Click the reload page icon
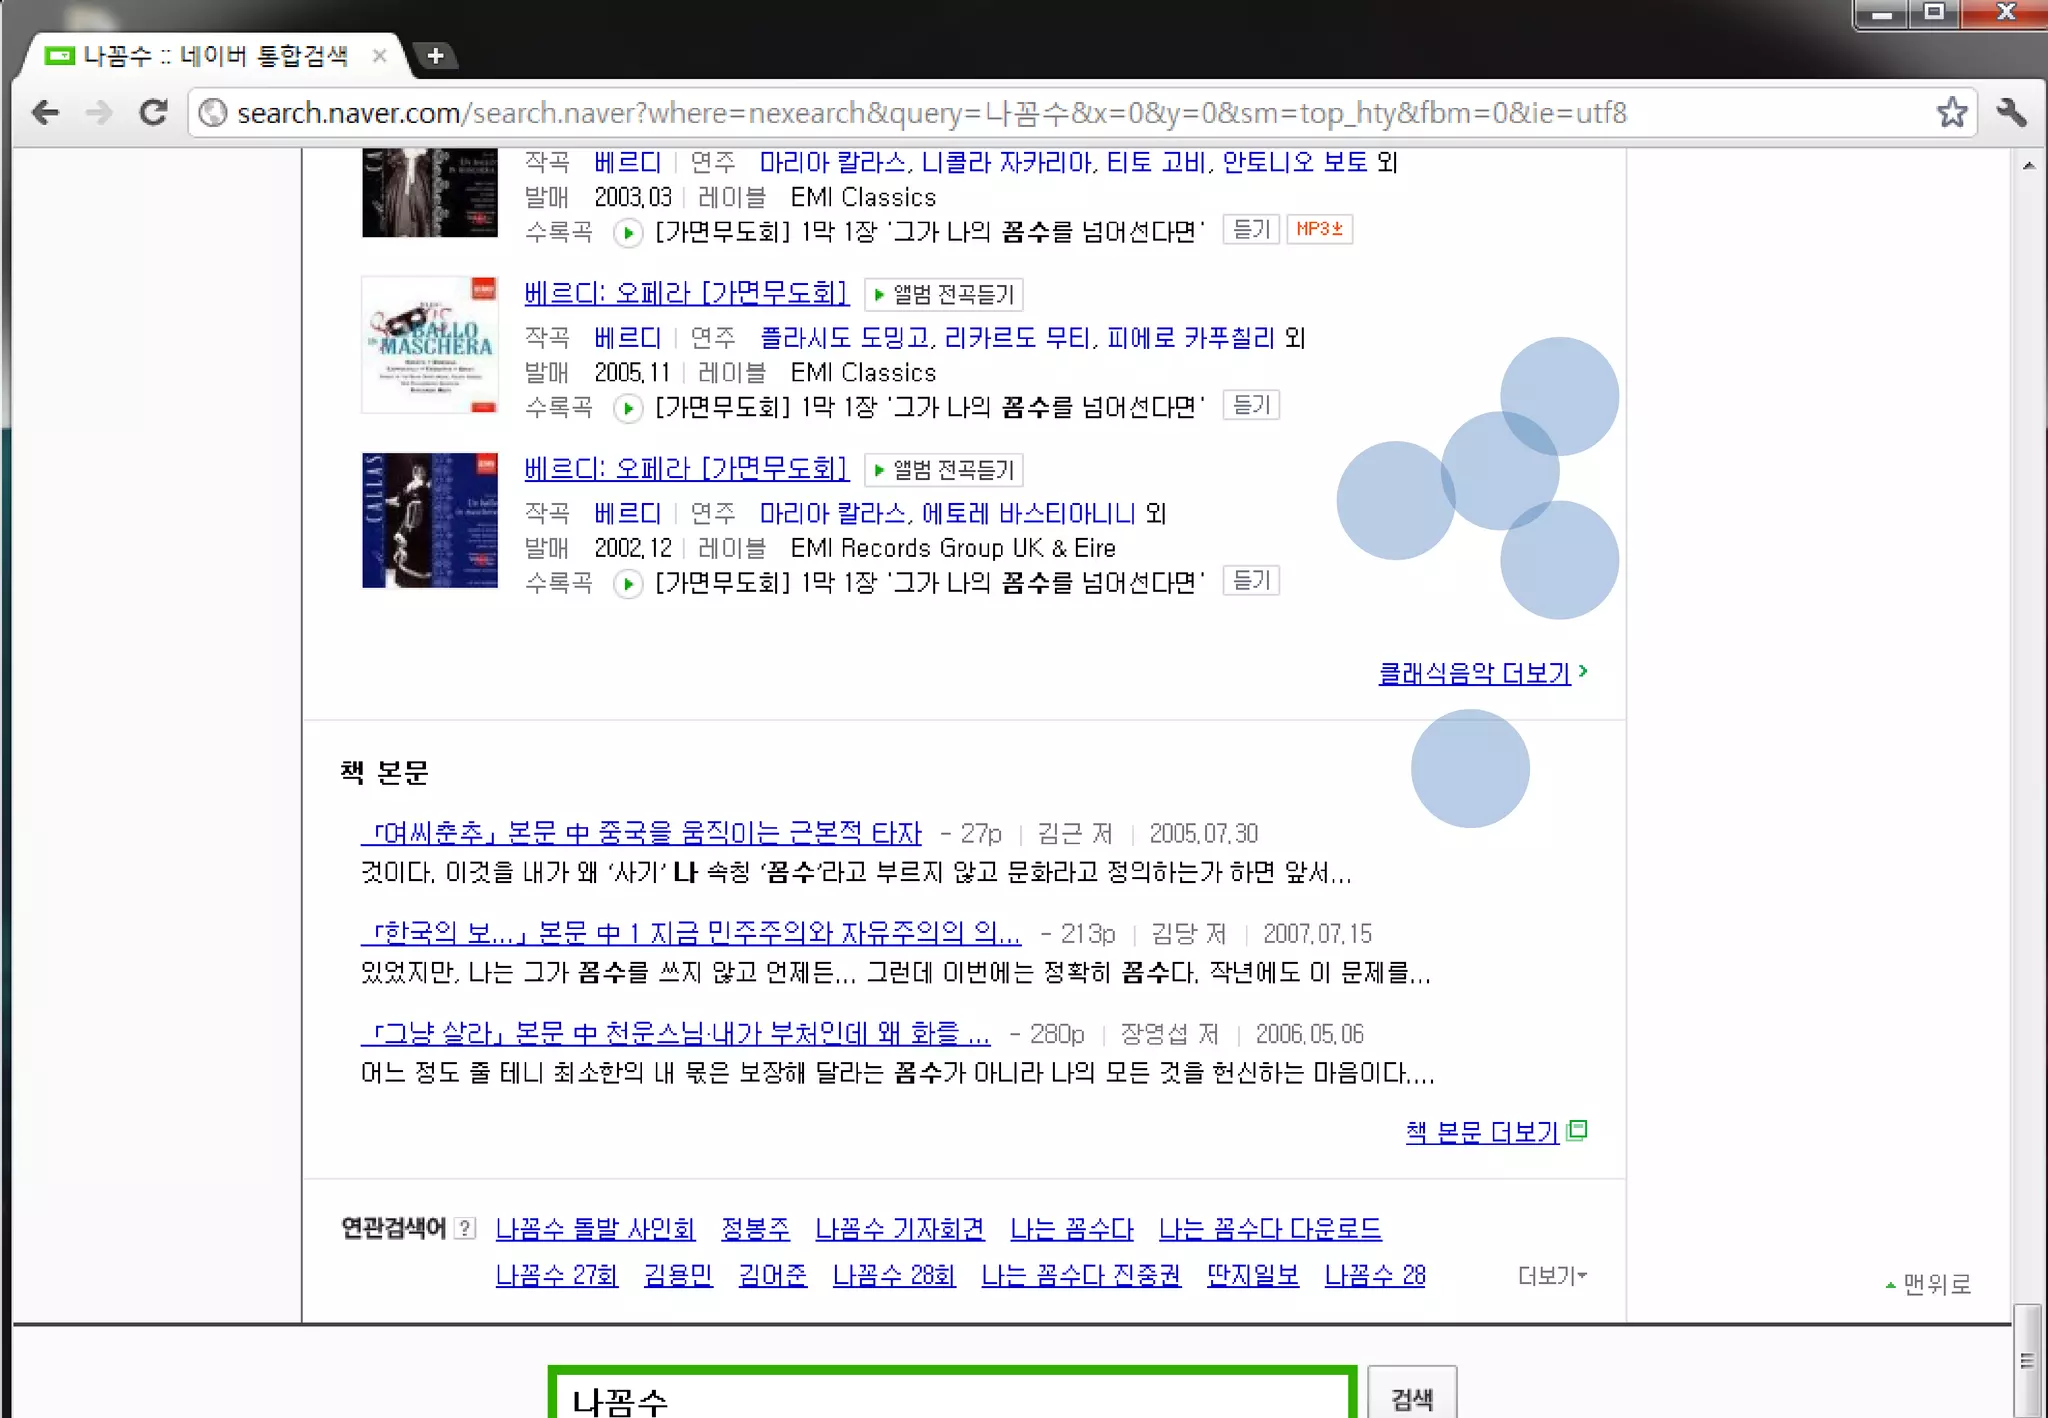2048x1418 pixels. point(153,112)
